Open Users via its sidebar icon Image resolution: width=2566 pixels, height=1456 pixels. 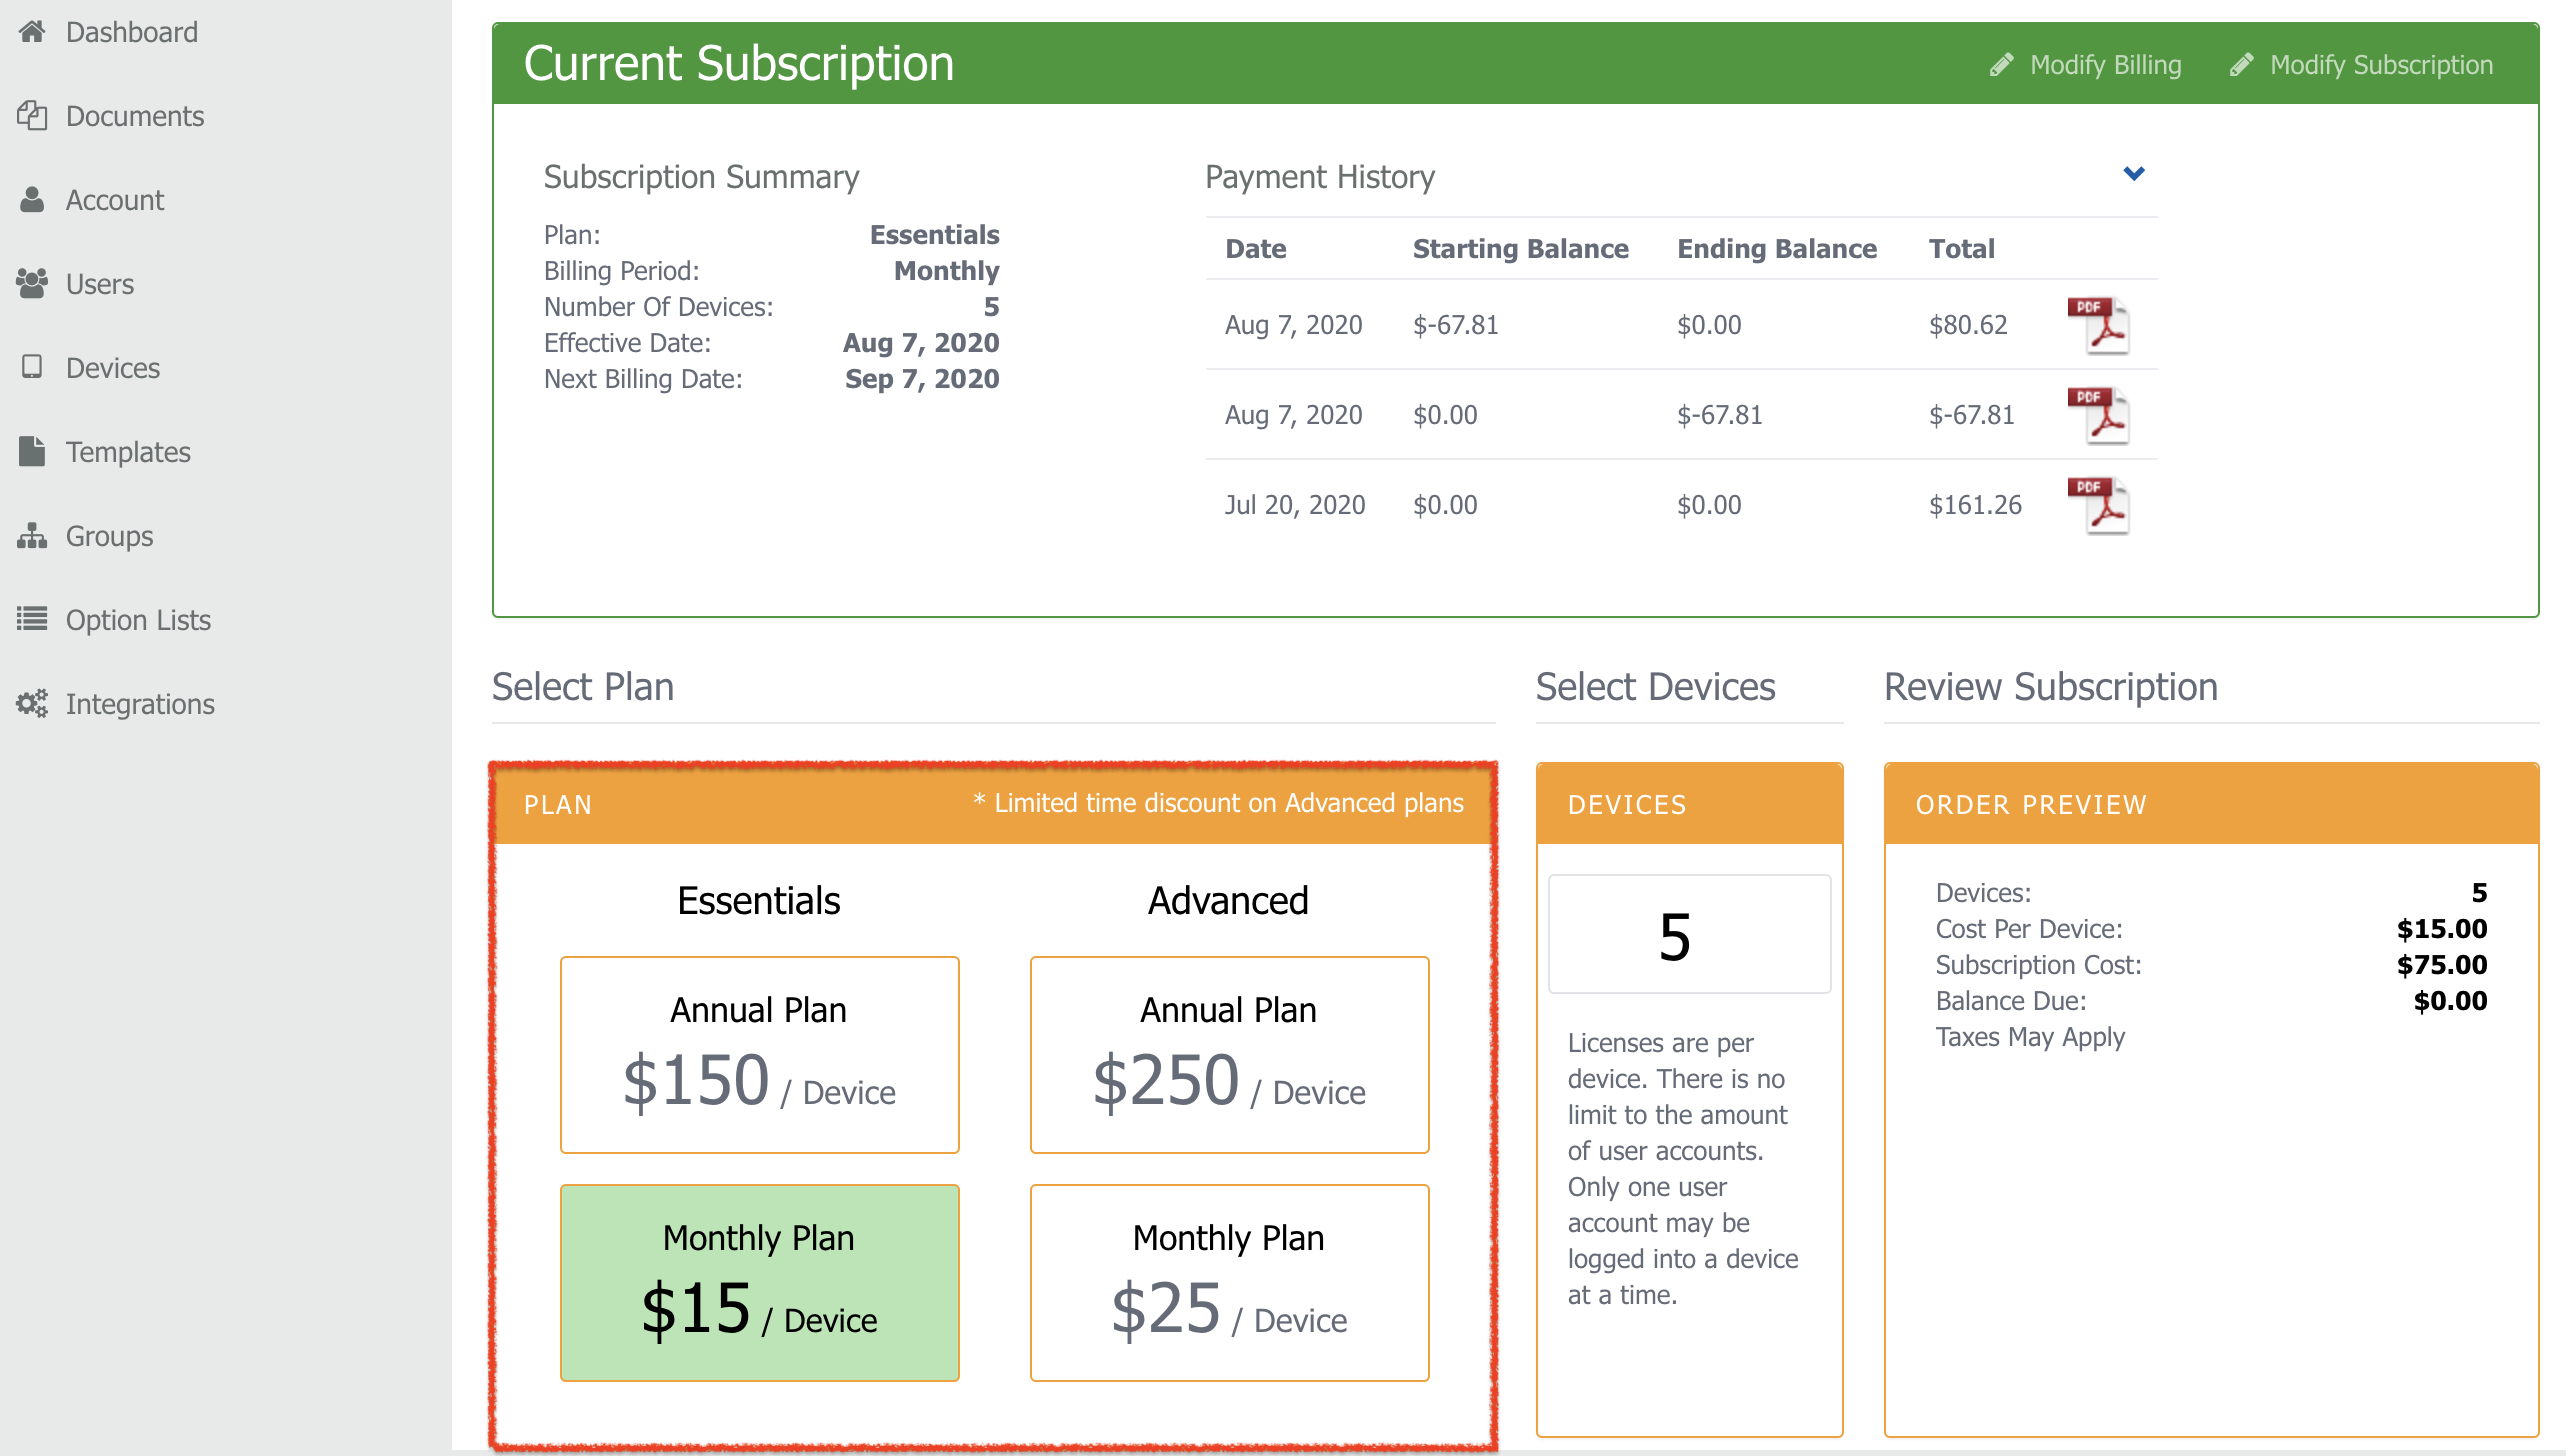point(33,284)
